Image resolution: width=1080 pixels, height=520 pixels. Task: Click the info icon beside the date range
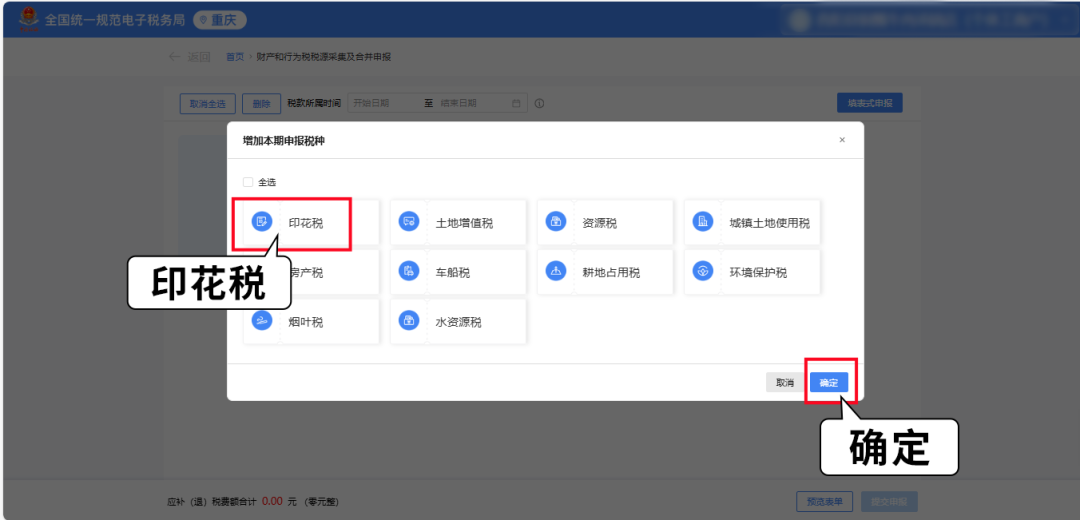point(539,103)
